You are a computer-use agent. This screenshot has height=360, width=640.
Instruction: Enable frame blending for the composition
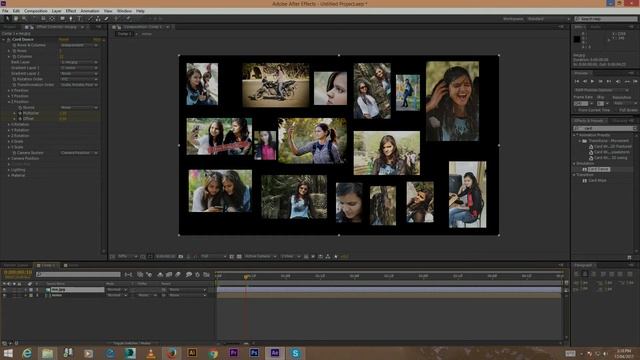(169, 275)
